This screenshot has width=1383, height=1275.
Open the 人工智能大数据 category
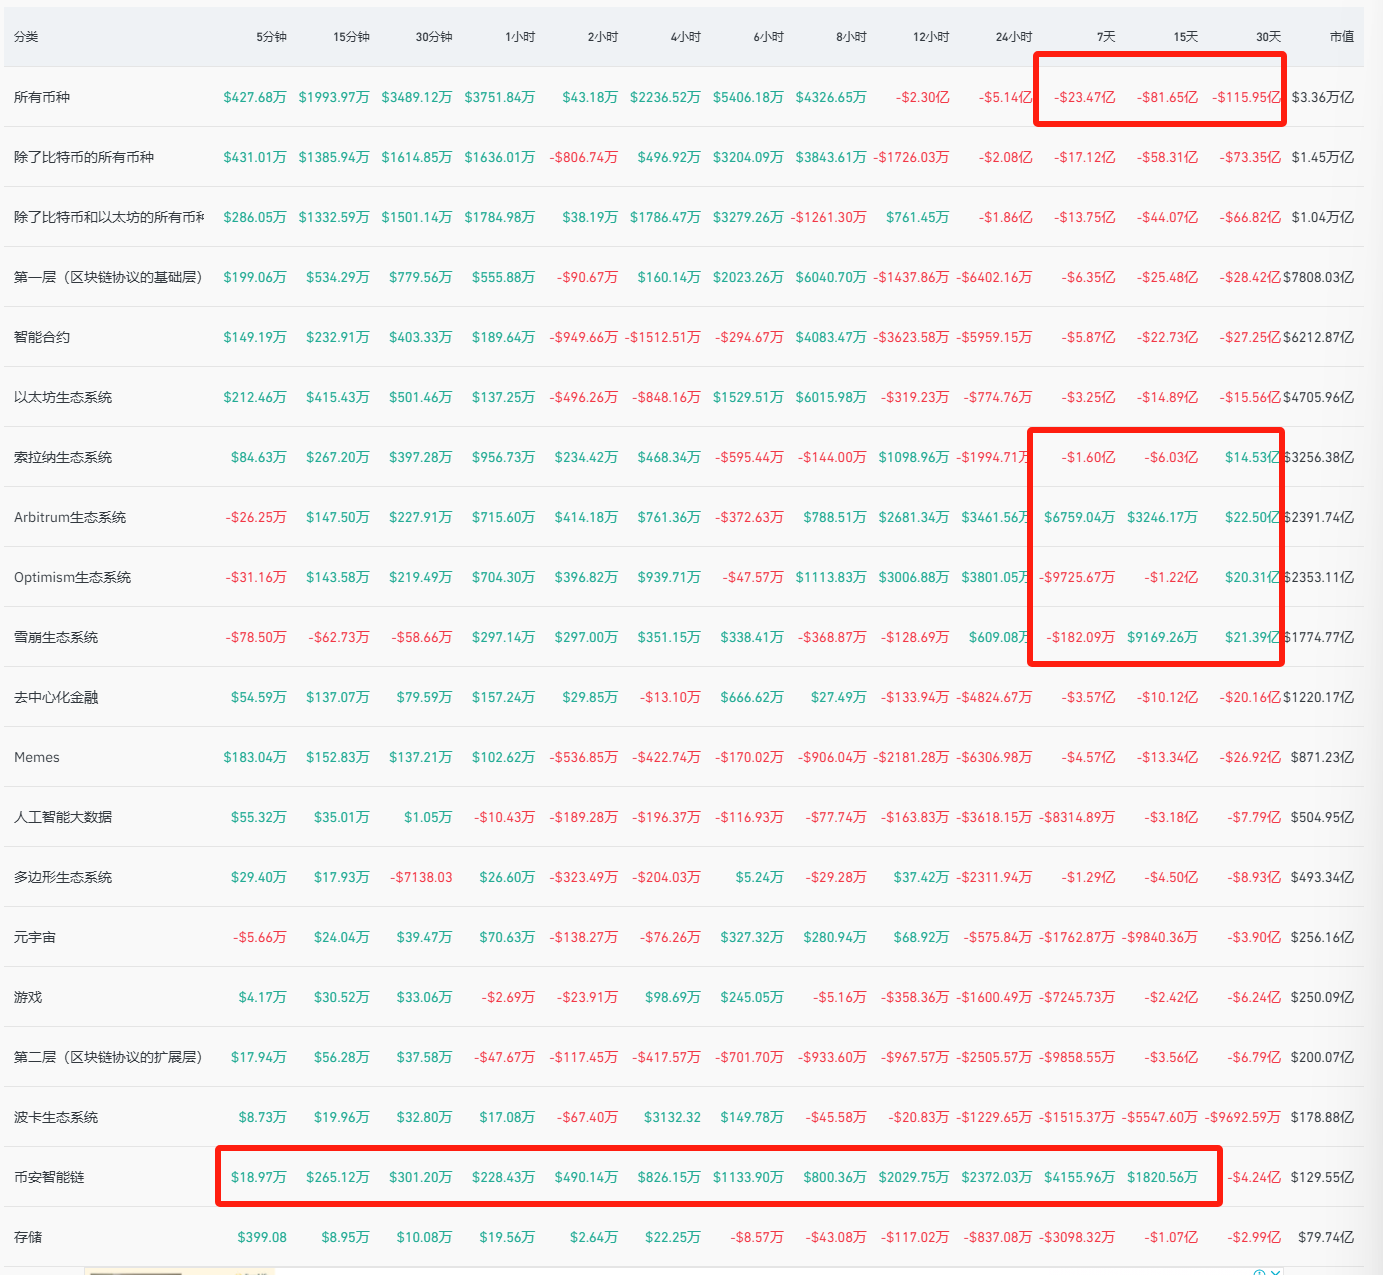point(63,817)
